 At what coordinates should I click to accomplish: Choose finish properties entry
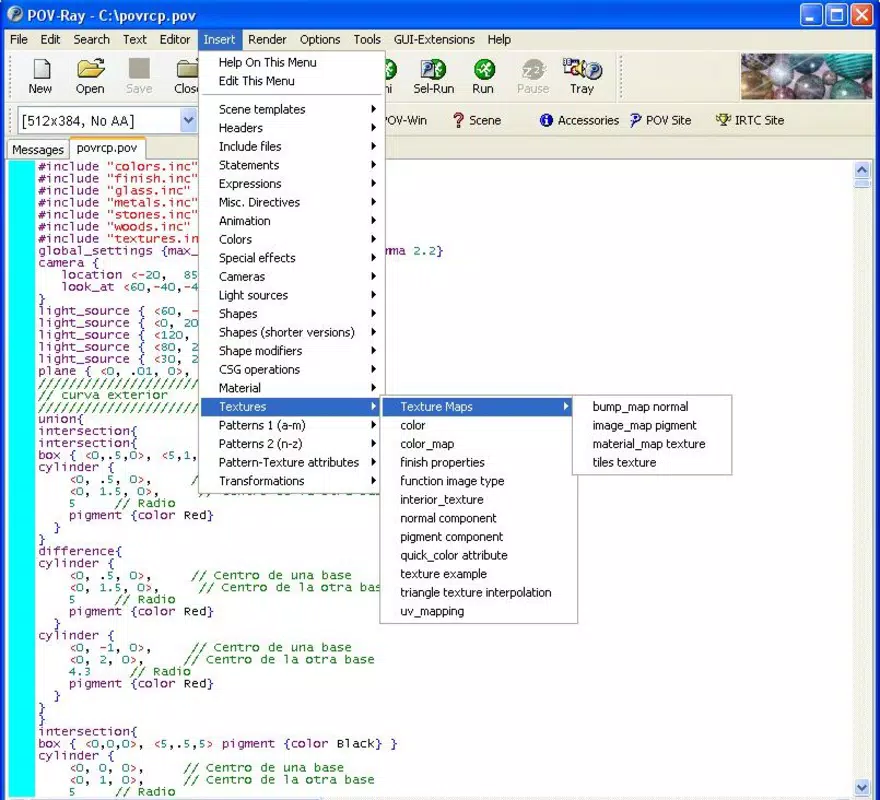478,462
